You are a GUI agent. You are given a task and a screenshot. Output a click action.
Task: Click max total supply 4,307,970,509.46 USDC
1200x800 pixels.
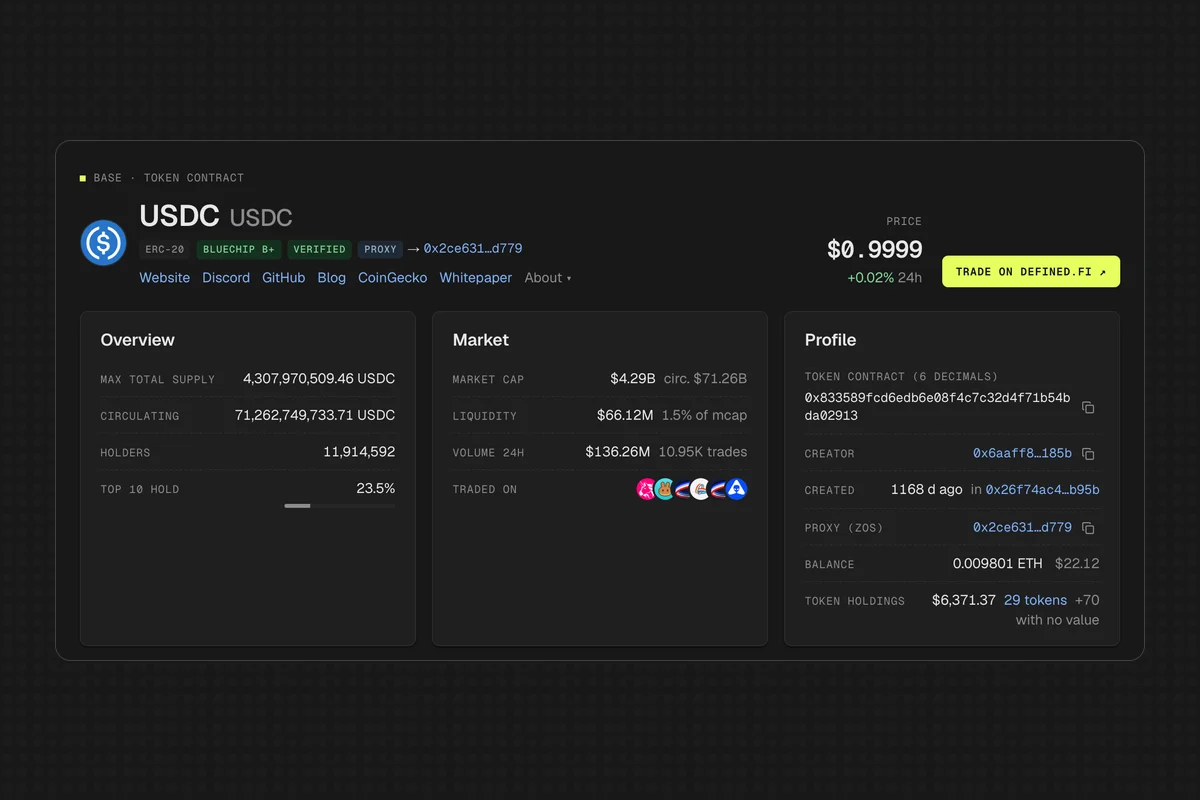click(x=319, y=379)
